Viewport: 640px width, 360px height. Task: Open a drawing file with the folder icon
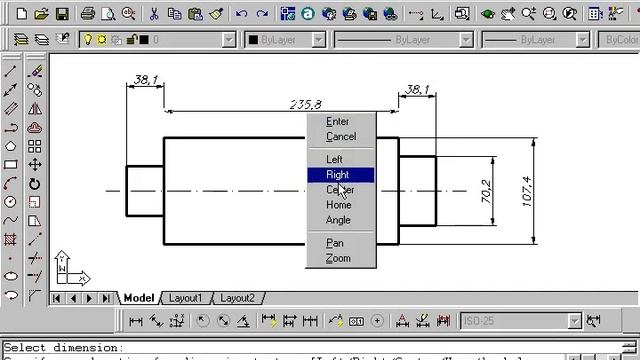coord(42,14)
